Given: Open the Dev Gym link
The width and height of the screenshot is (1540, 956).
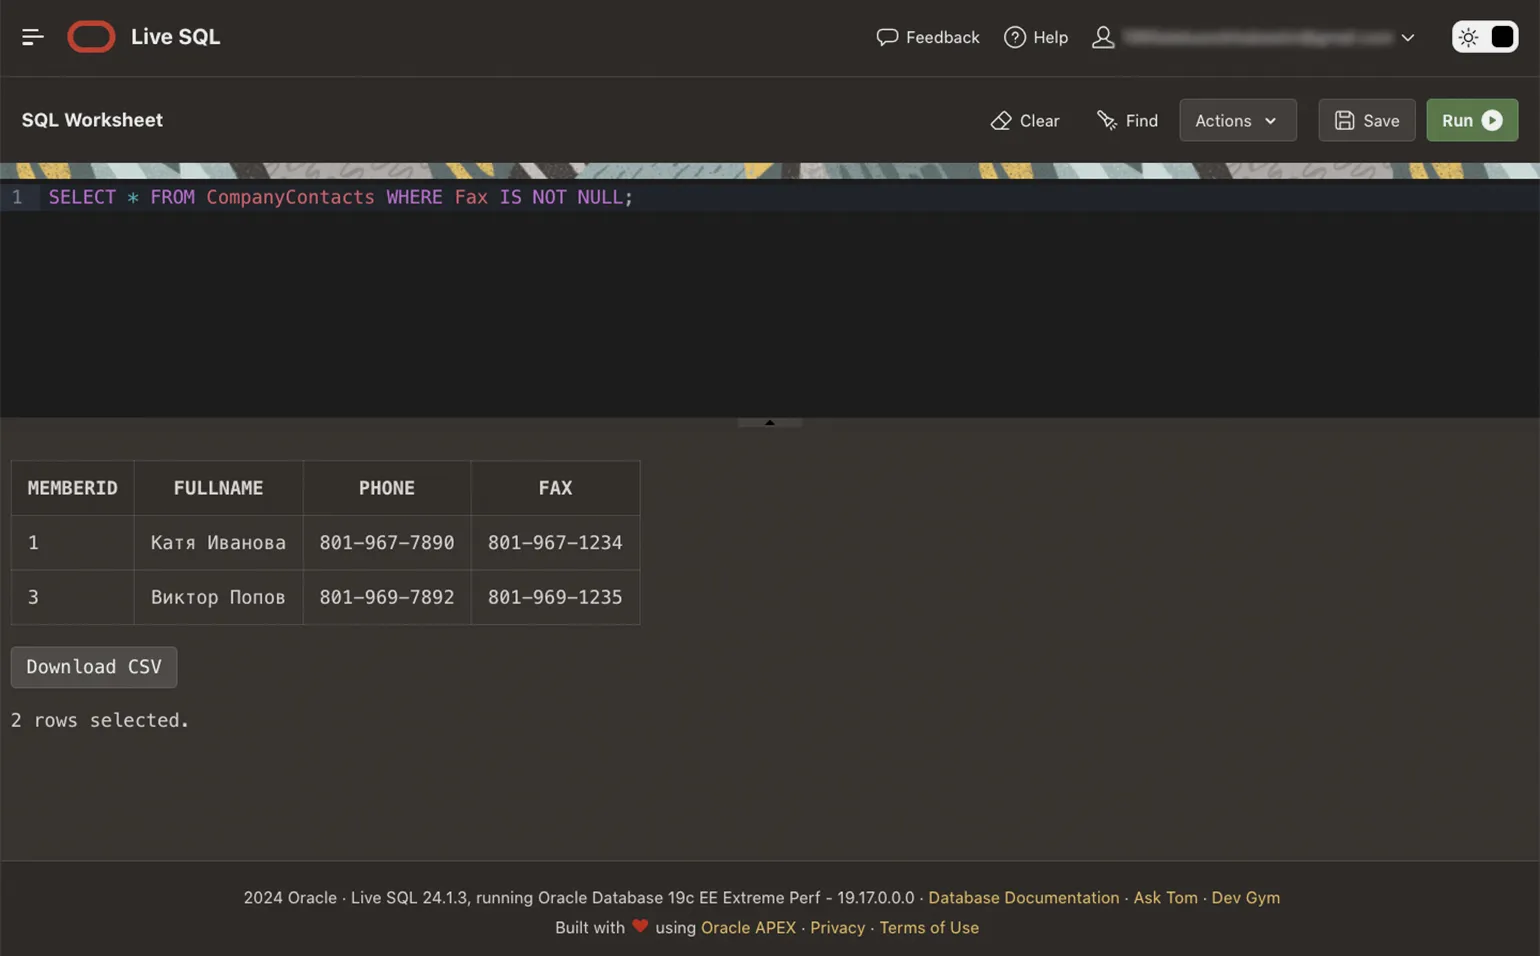Looking at the screenshot, I should coord(1245,898).
